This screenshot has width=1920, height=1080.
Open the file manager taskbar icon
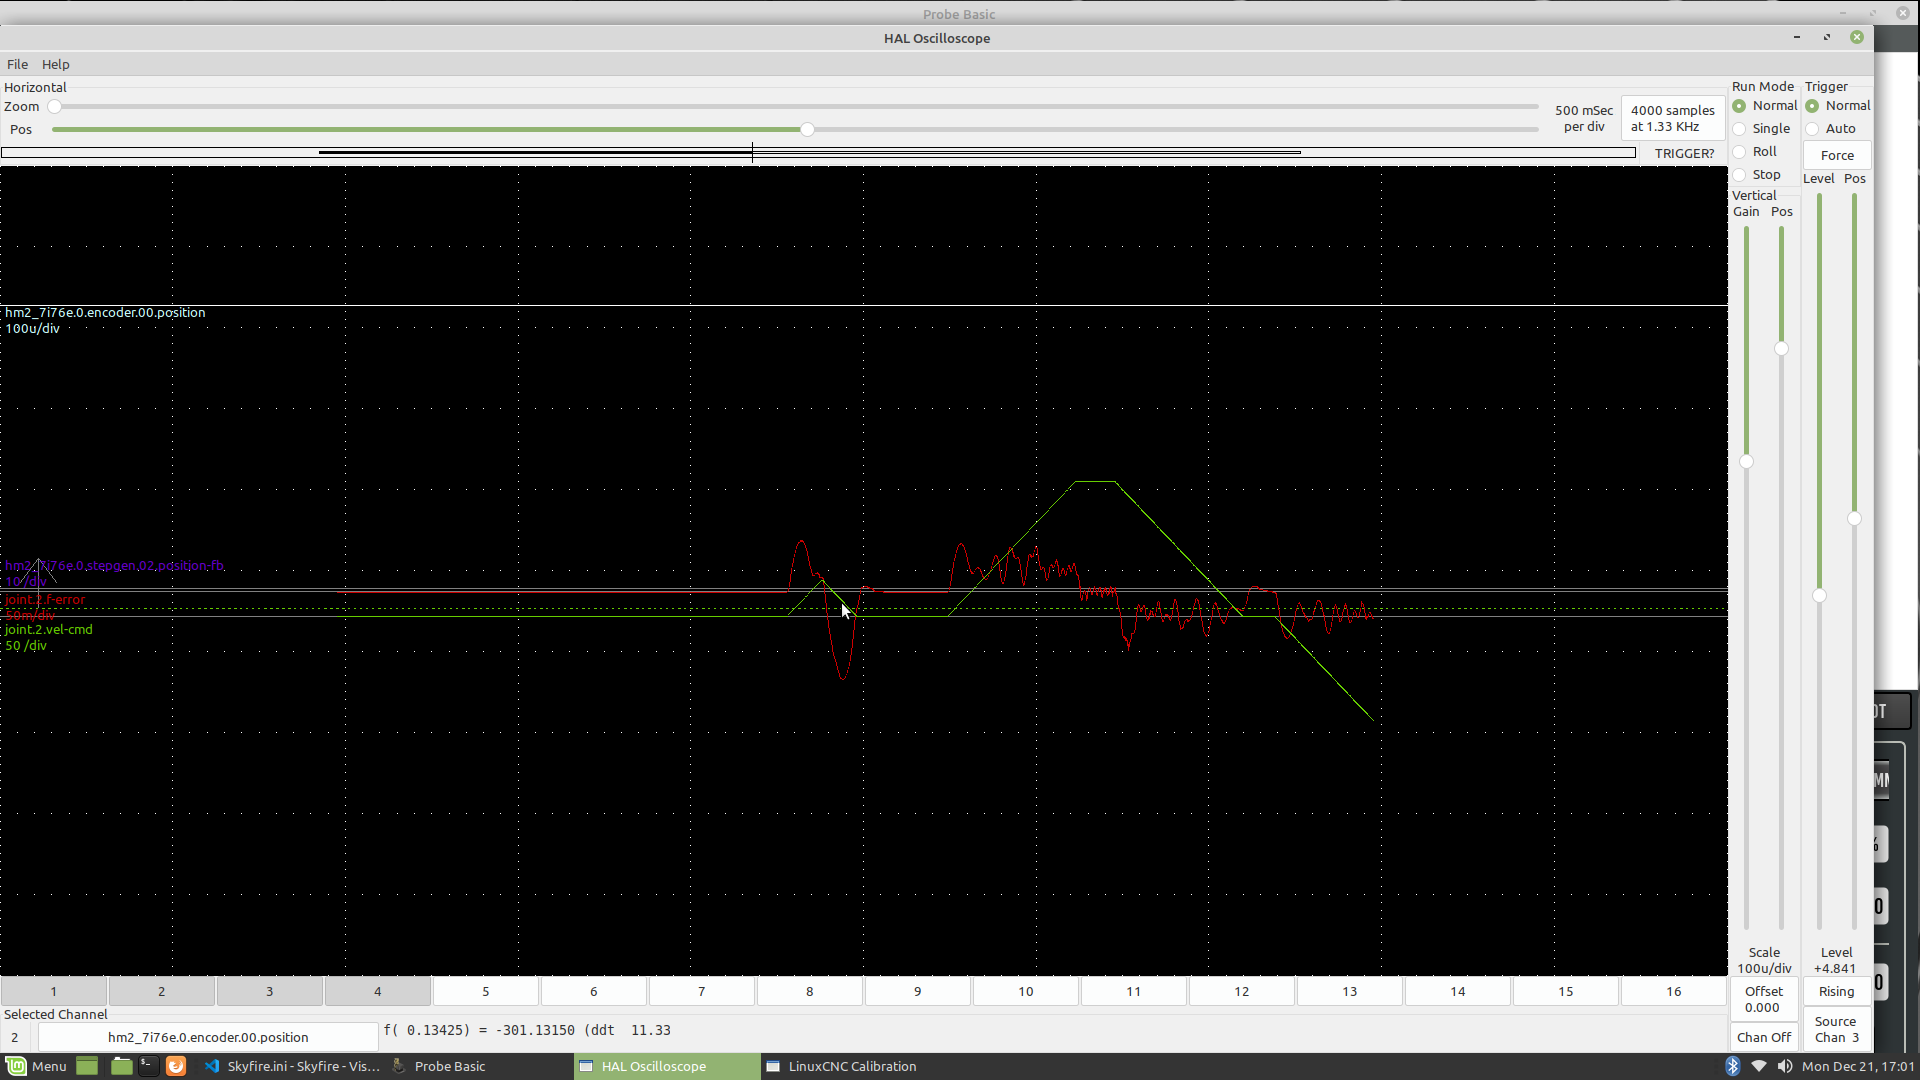click(121, 1066)
